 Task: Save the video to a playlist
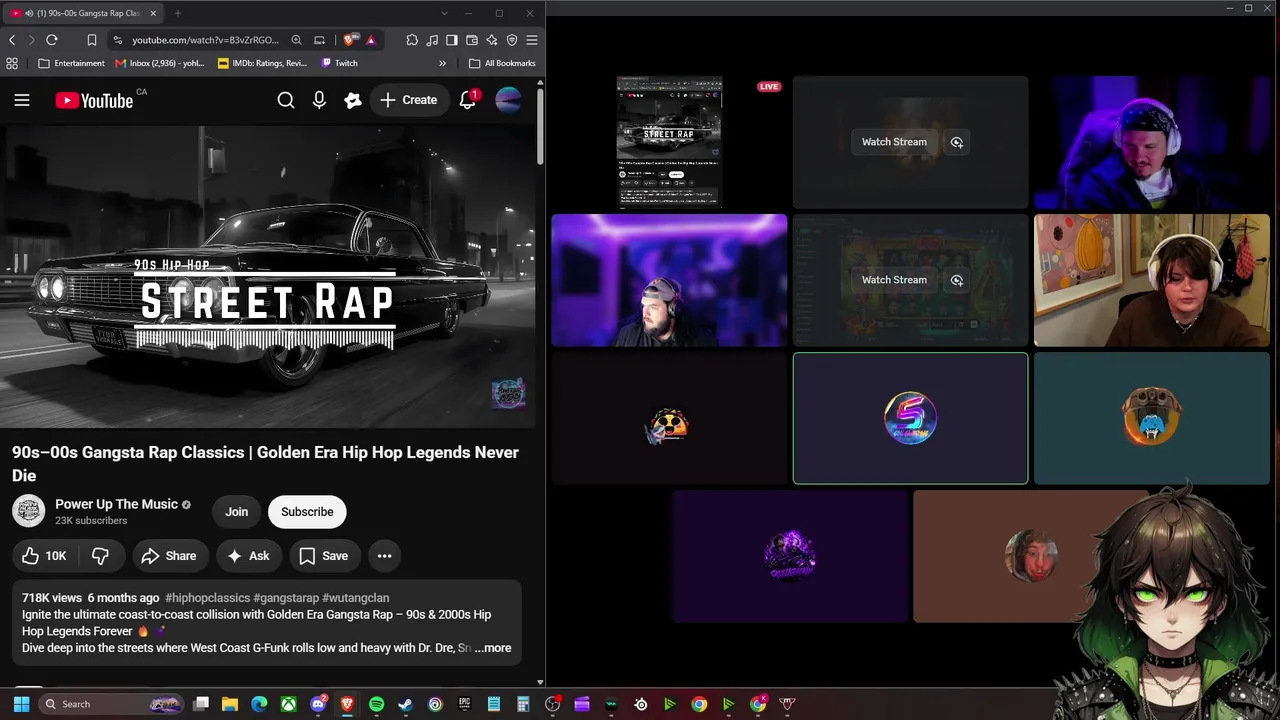click(x=324, y=556)
